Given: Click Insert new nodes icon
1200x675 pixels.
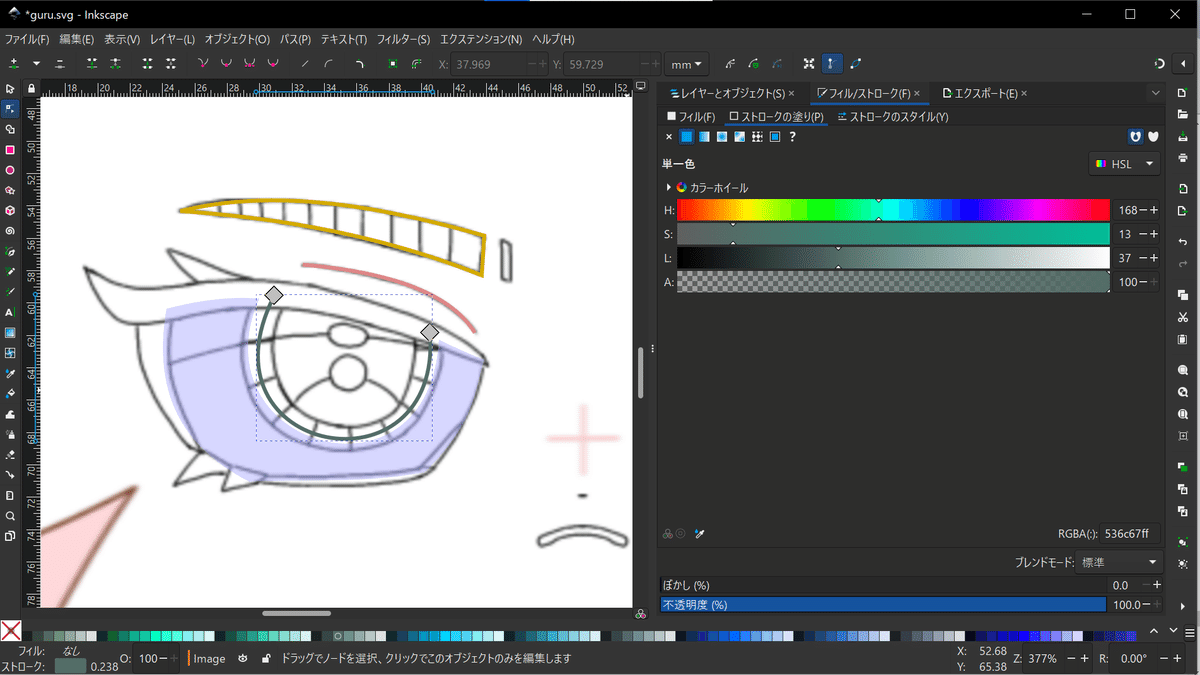Looking at the screenshot, I should [15, 63].
